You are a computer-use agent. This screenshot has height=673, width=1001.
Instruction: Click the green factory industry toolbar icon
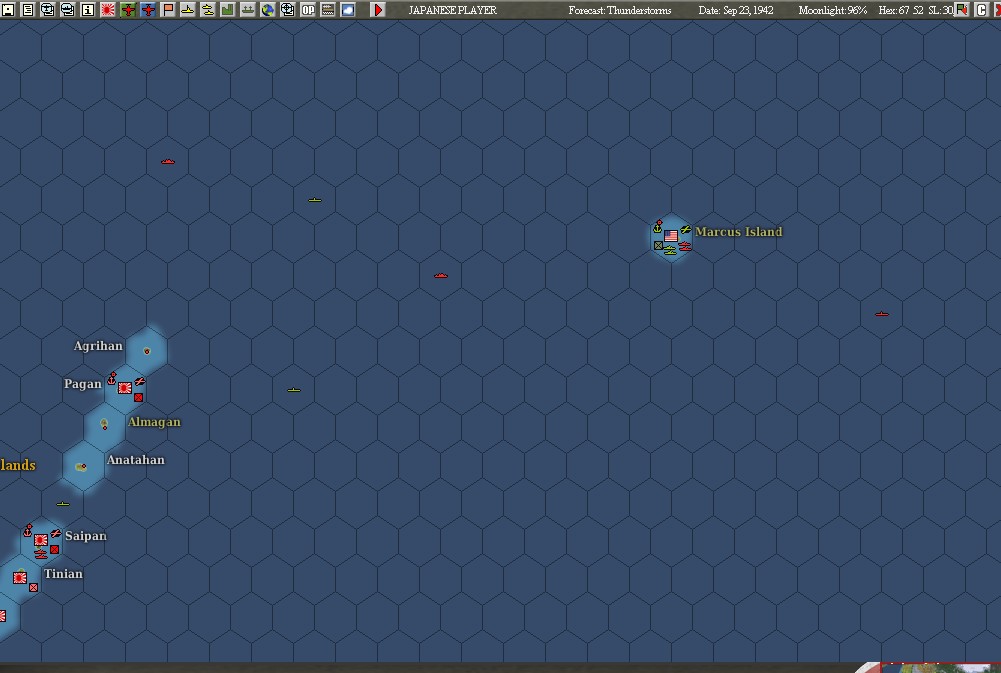(227, 10)
